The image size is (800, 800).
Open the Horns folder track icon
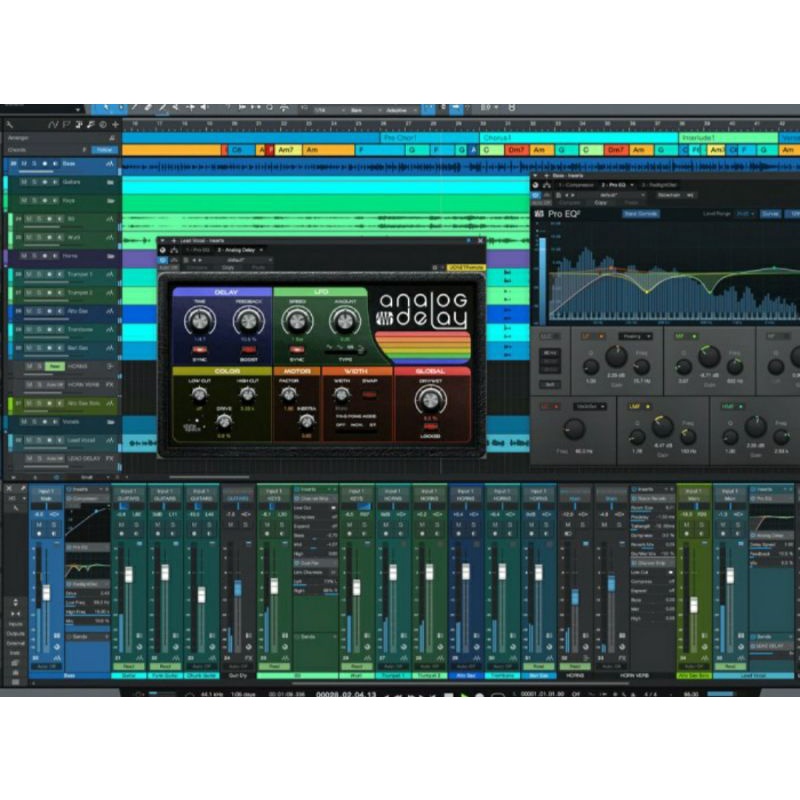110,256
